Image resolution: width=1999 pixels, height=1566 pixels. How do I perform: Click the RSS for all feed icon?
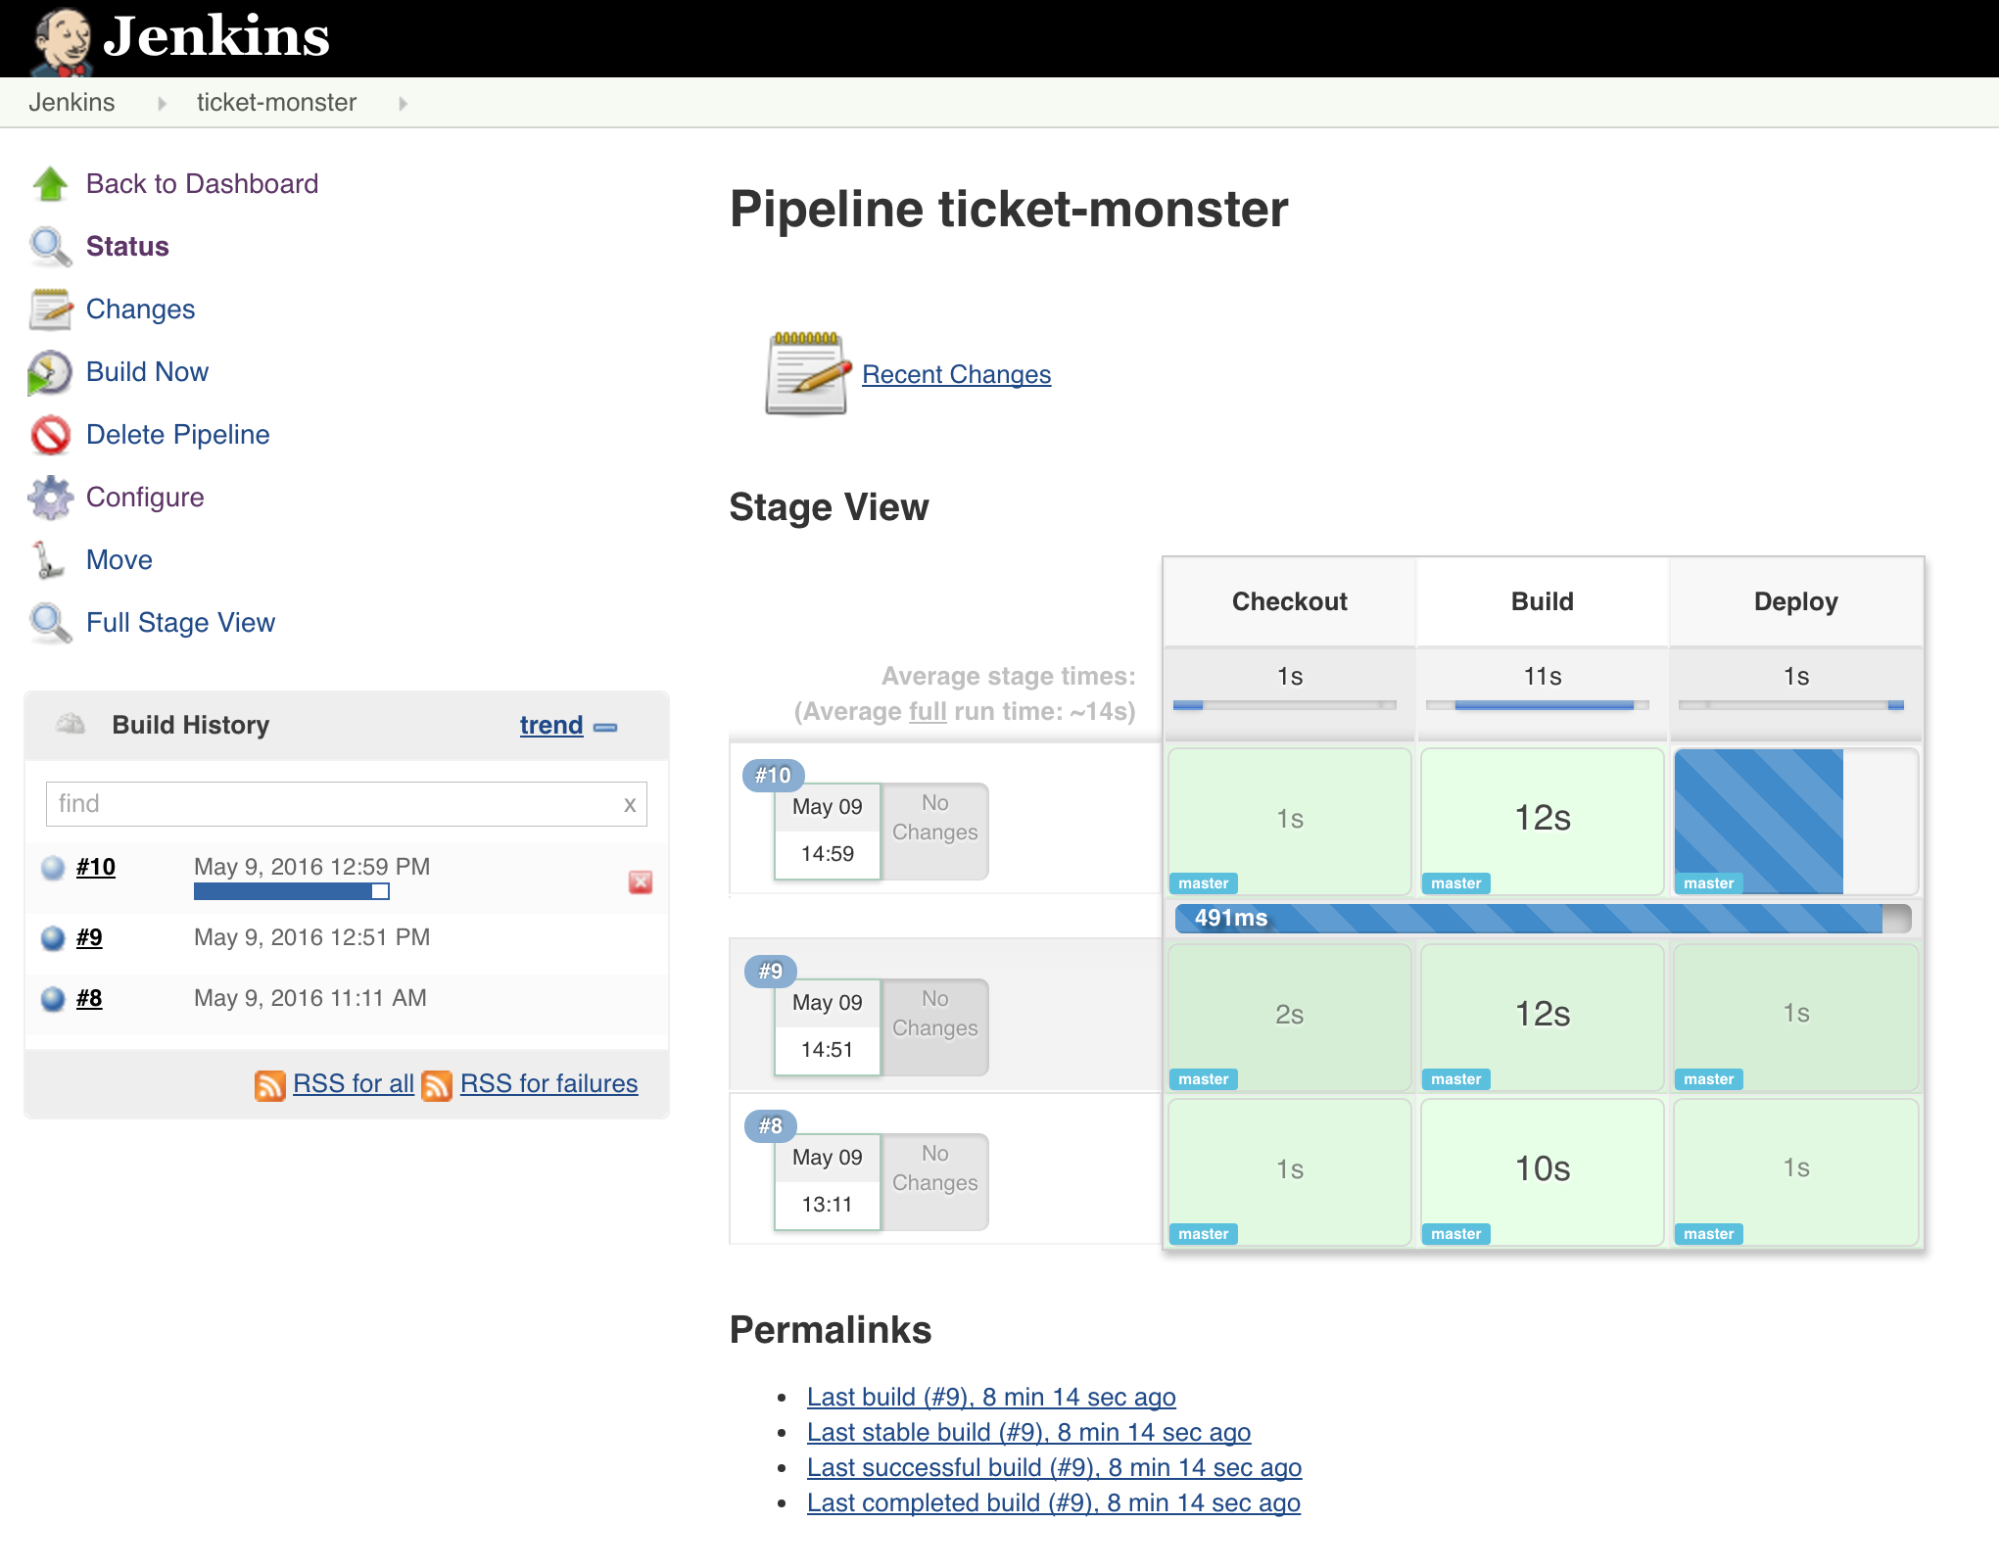pyautogui.click(x=269, y=1085)
